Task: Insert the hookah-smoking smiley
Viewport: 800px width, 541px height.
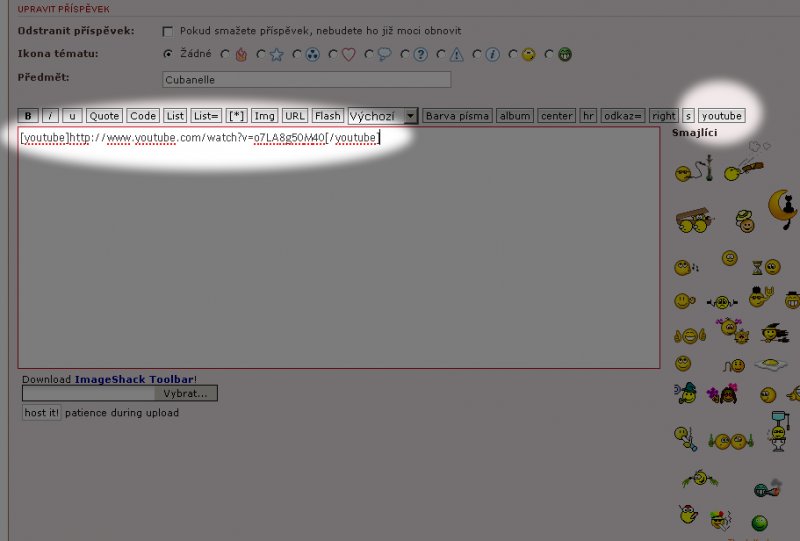Action: point(694,171)
